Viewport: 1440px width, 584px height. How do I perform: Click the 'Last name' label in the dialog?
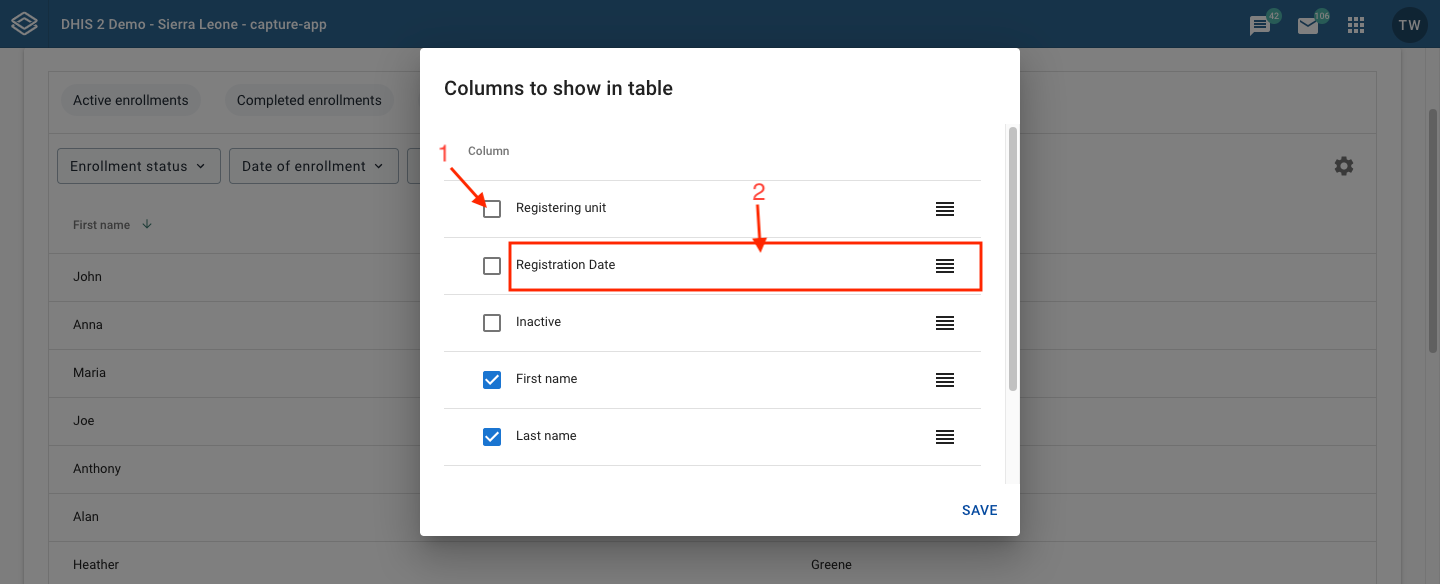(546, 436)
